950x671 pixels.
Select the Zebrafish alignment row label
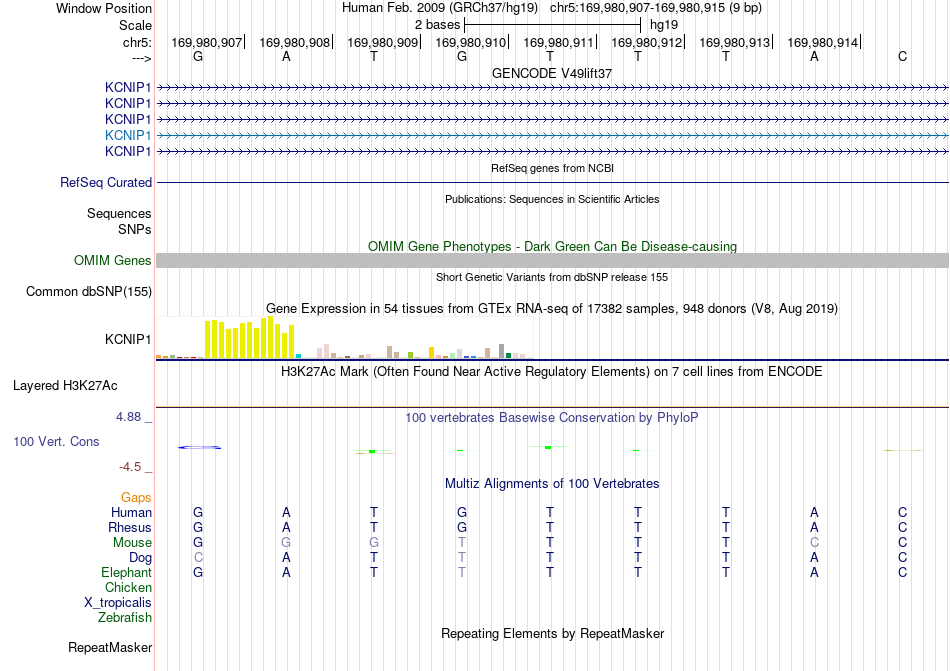point(125,618)
